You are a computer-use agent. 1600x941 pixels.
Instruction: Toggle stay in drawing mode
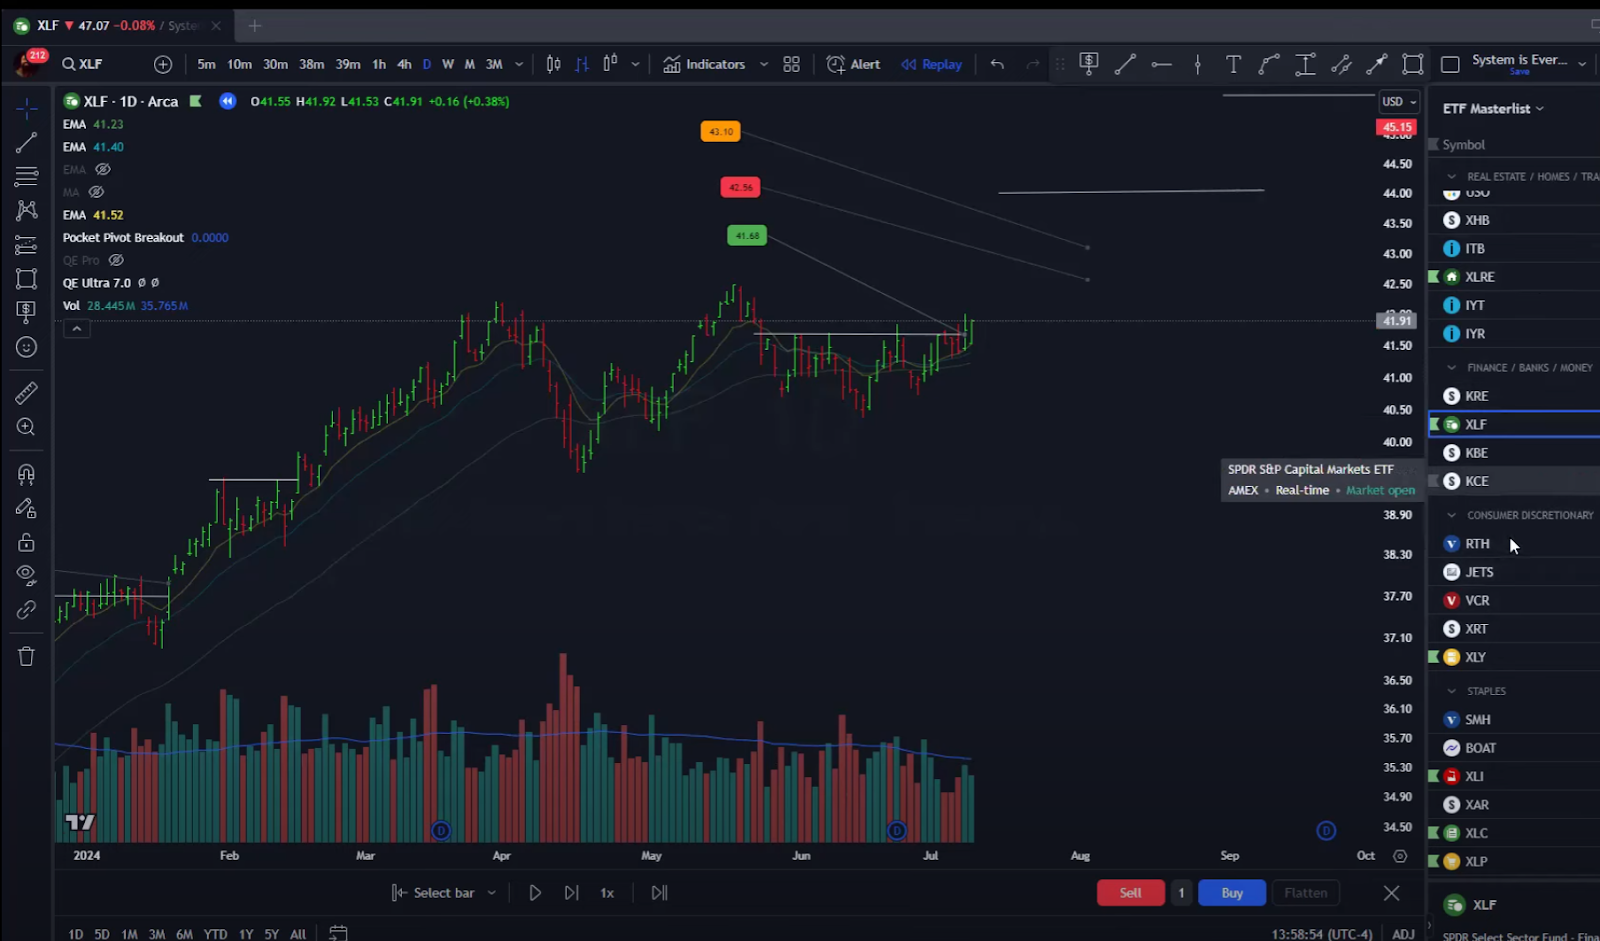click(26, 508)
